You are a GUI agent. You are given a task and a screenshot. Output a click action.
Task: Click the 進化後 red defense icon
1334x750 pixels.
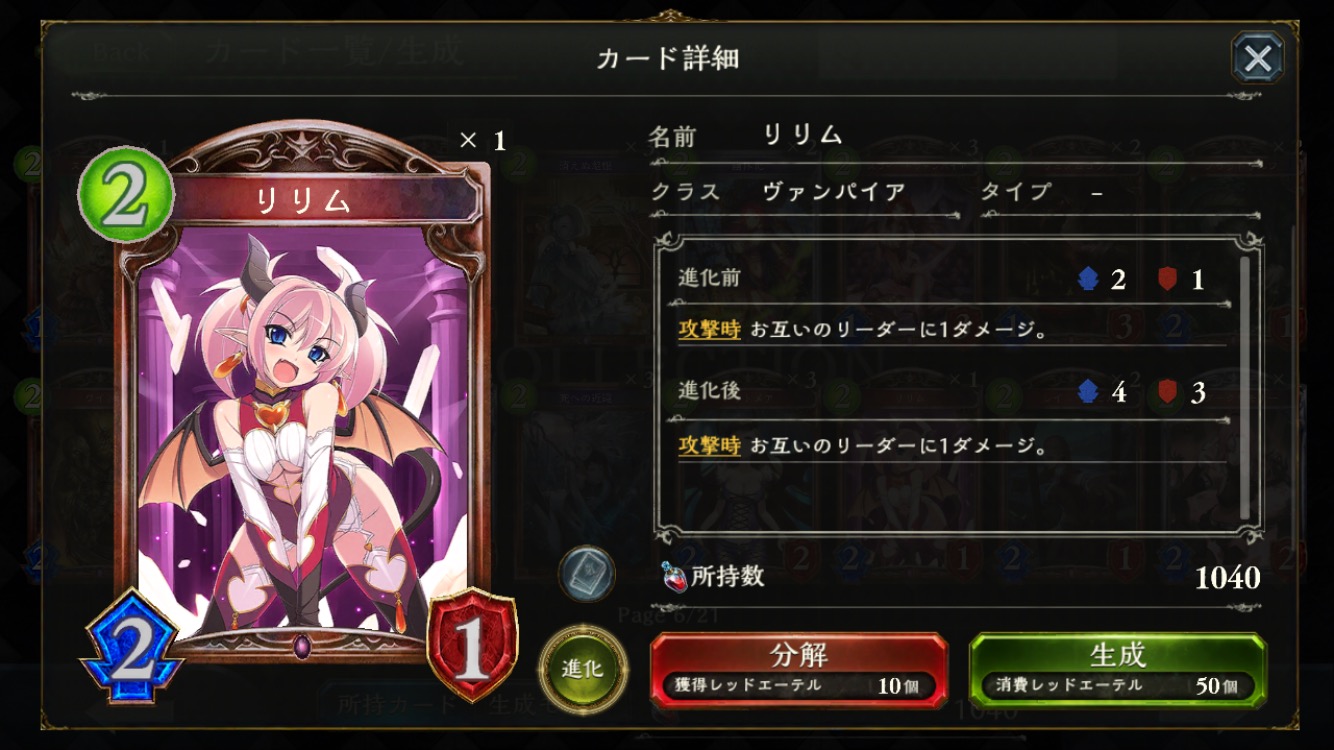pos(1168,392)
